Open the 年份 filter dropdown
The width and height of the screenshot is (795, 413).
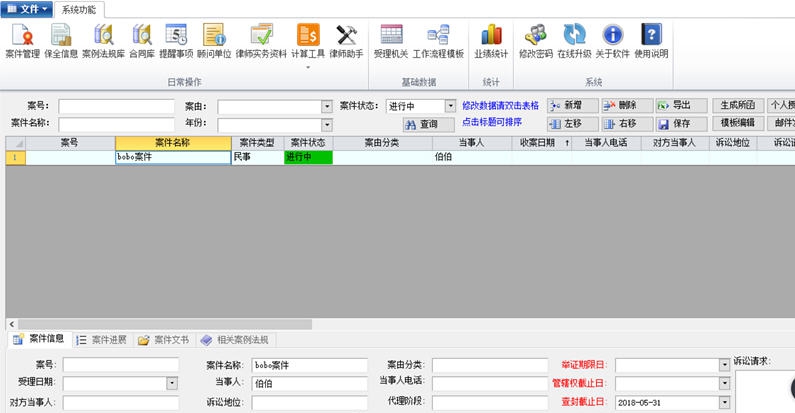327,125
